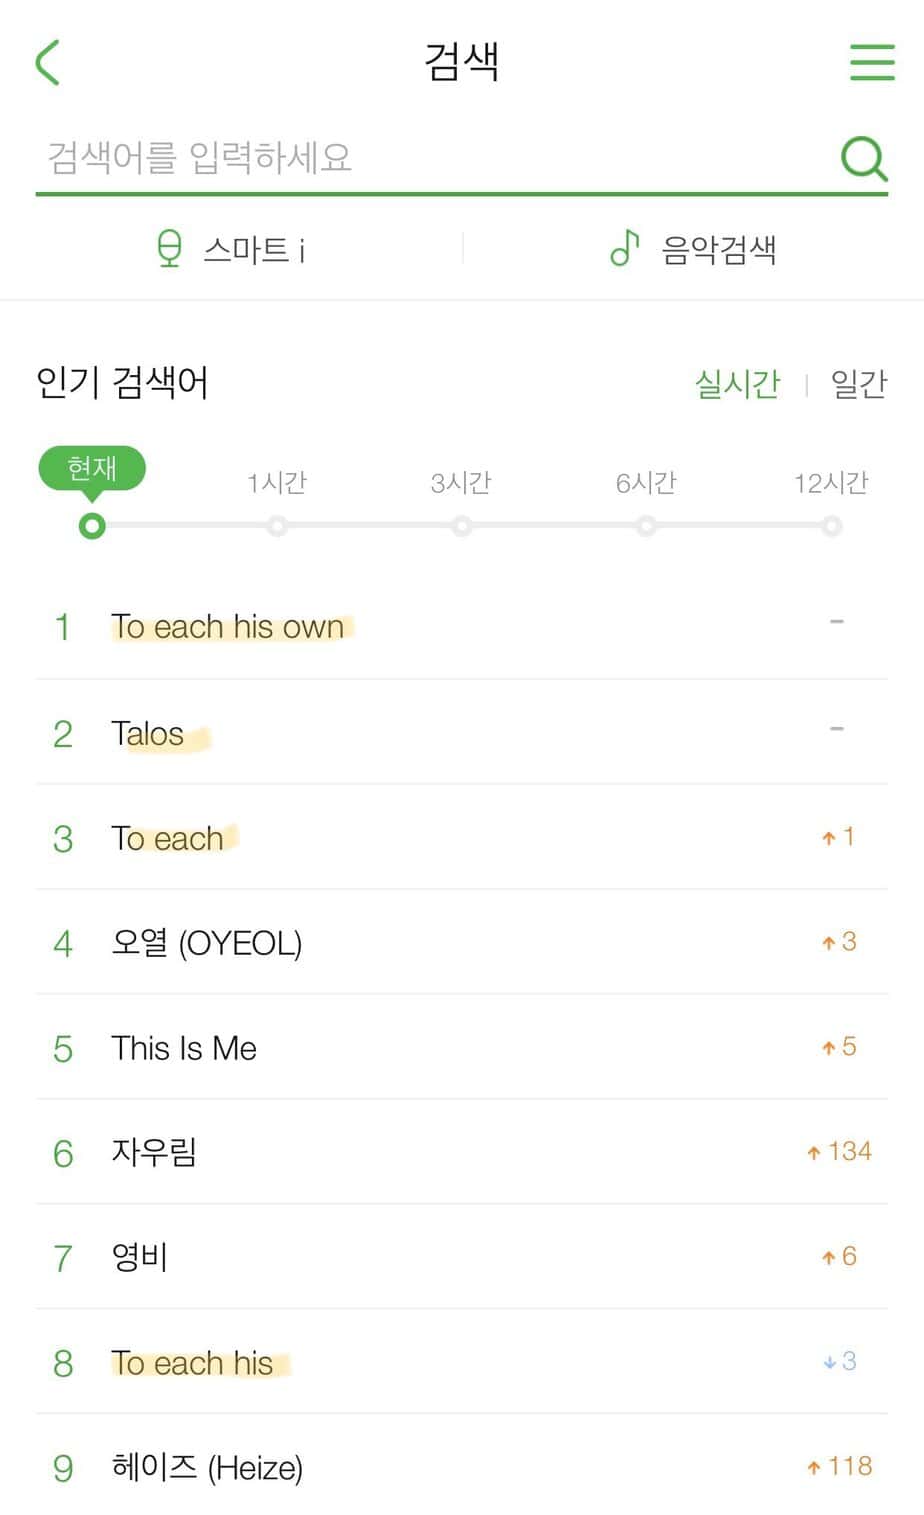Image resolution: width=924 pixels, height=1515 pixels.
Task: Select the 3시간 timeline point
Action: point(461,526)
